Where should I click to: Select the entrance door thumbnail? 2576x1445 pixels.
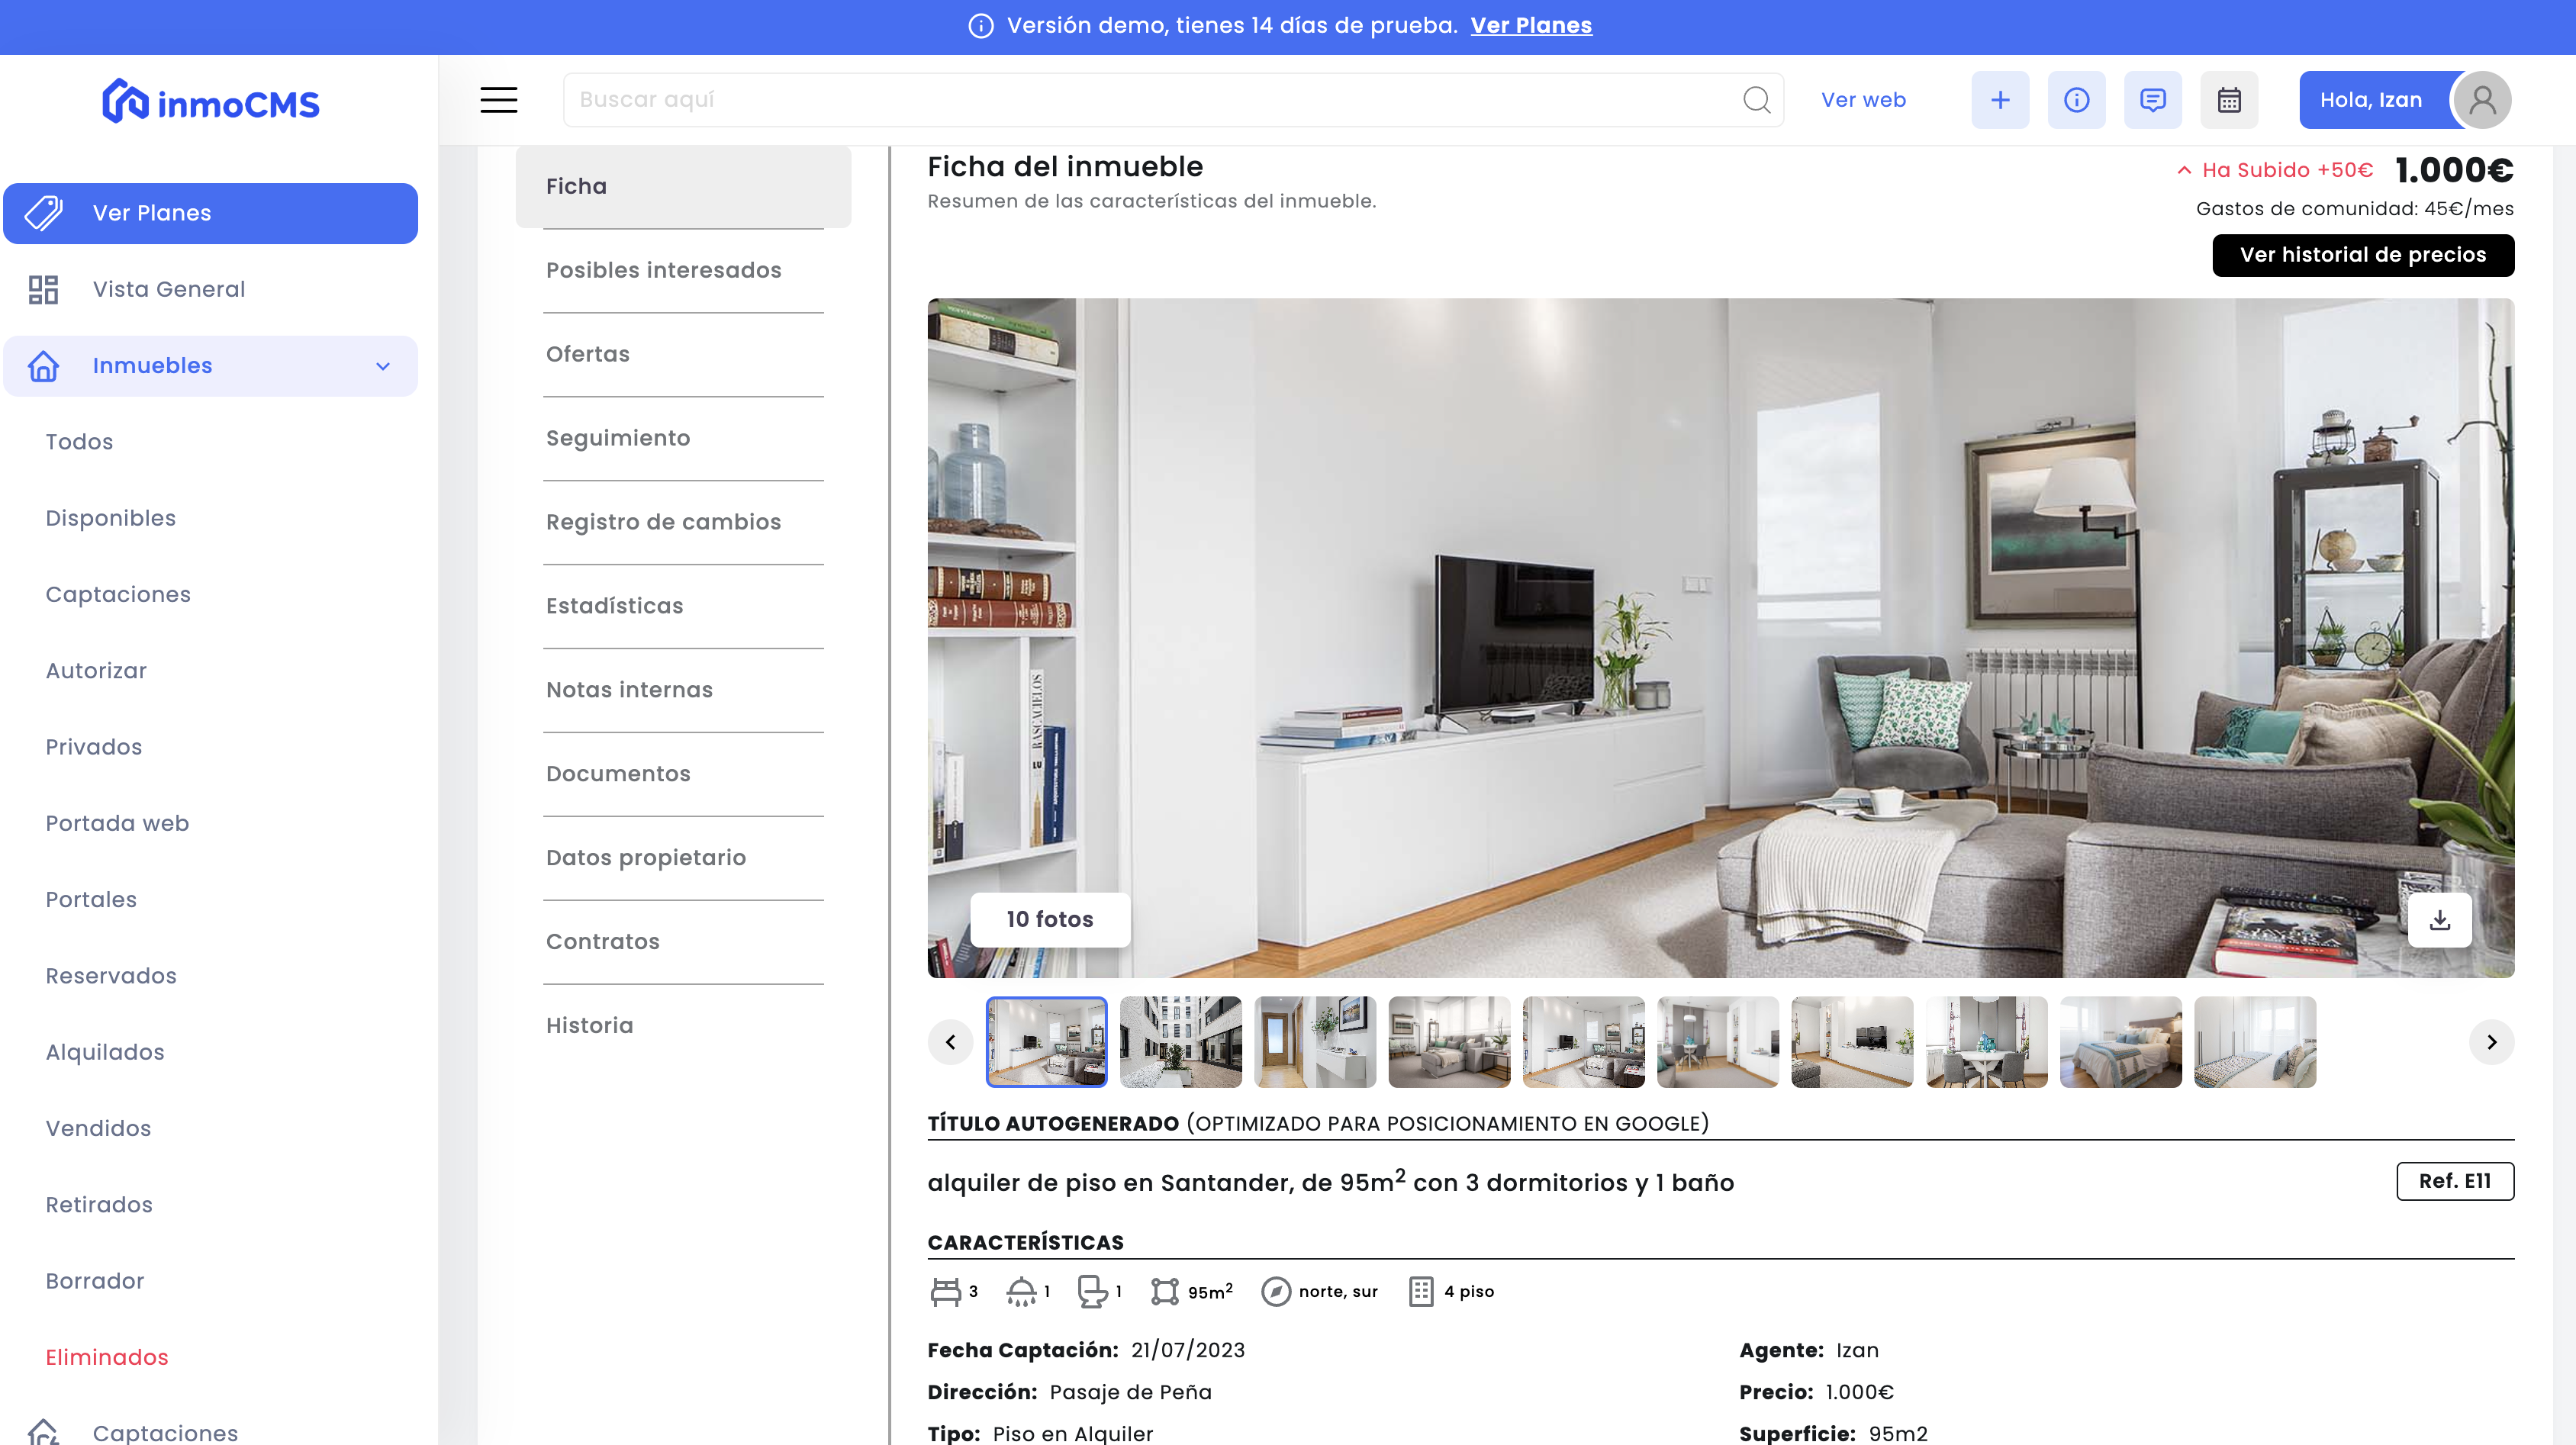coord(1315,1042)
